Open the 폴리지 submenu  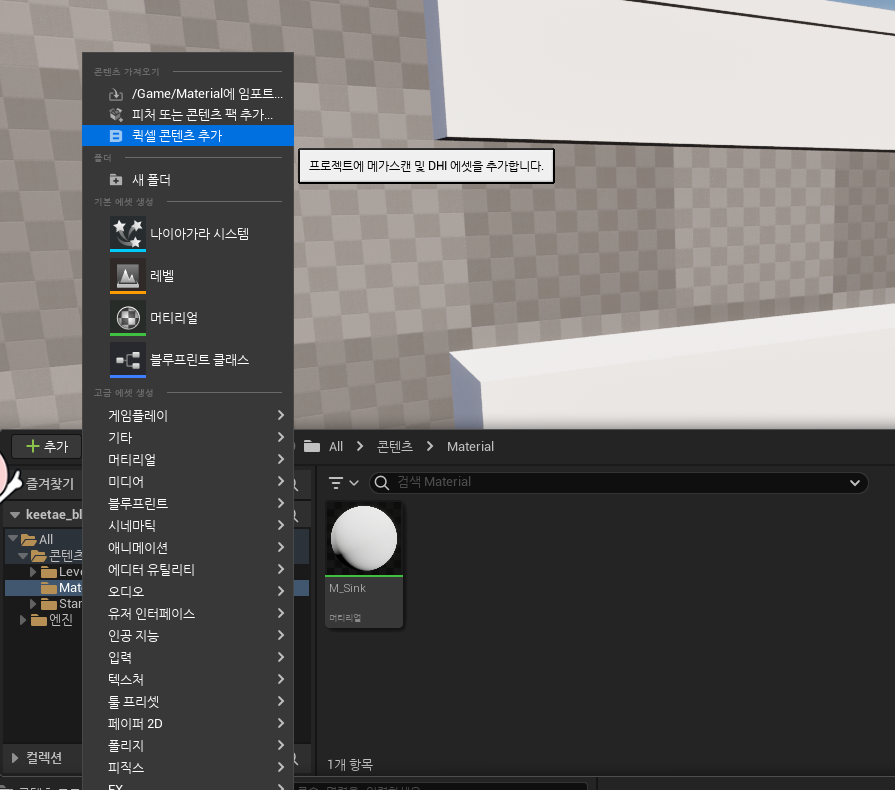(188, 745)
